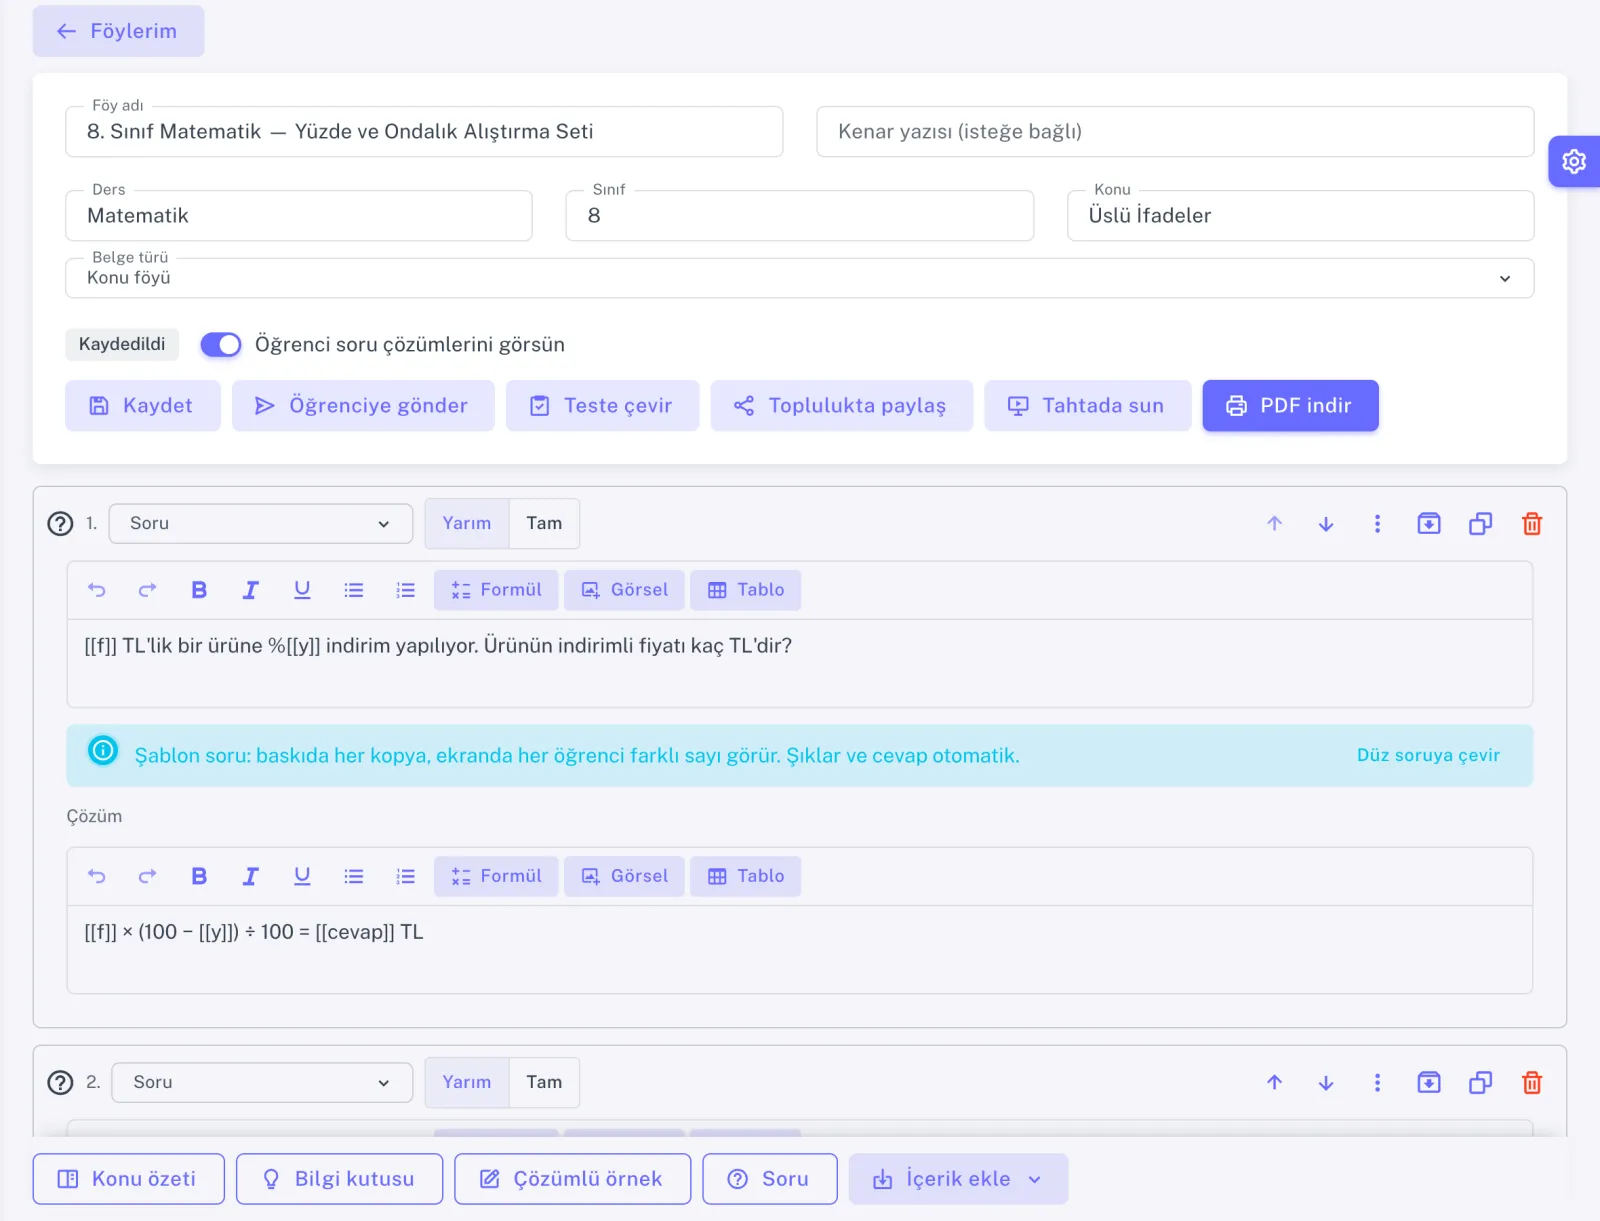1600x1221 pixels.
Task: Go back to Föylerim
Action: 118,31
